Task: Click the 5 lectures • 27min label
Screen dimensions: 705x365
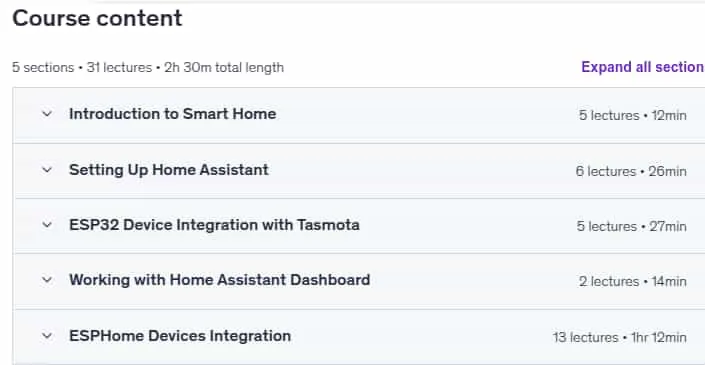Action: [632, 226]
